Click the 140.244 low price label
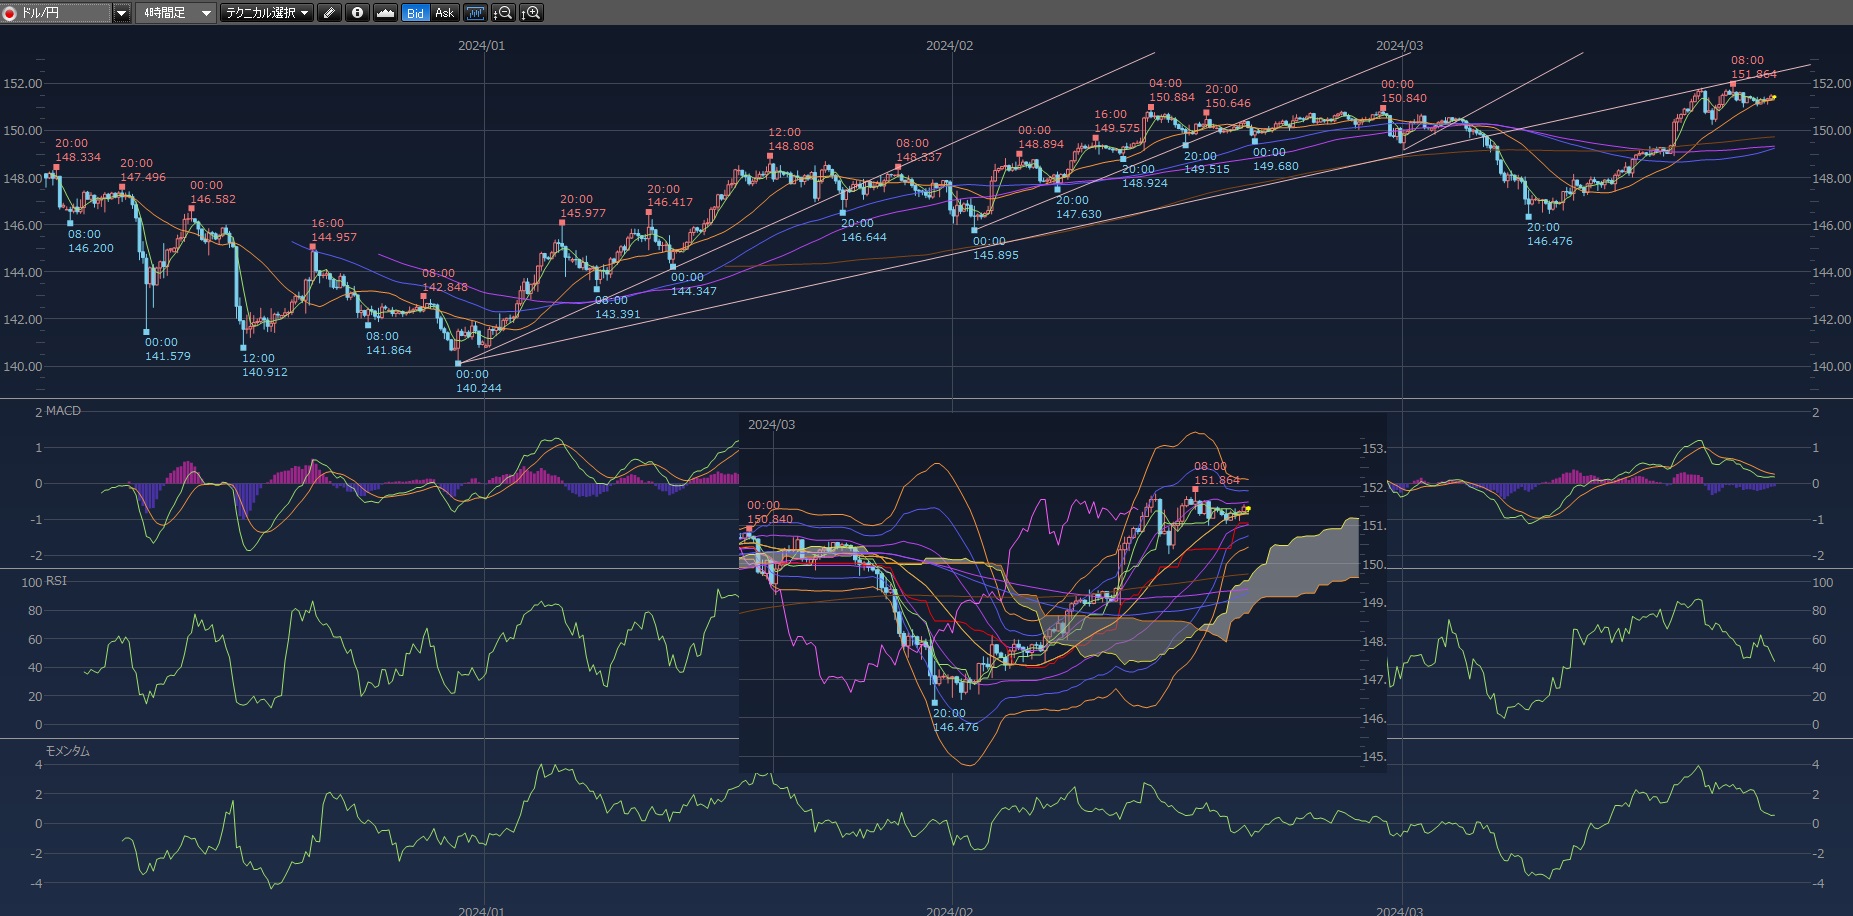The width and height of the screenshot is (1853, 916). coord(478,388)
